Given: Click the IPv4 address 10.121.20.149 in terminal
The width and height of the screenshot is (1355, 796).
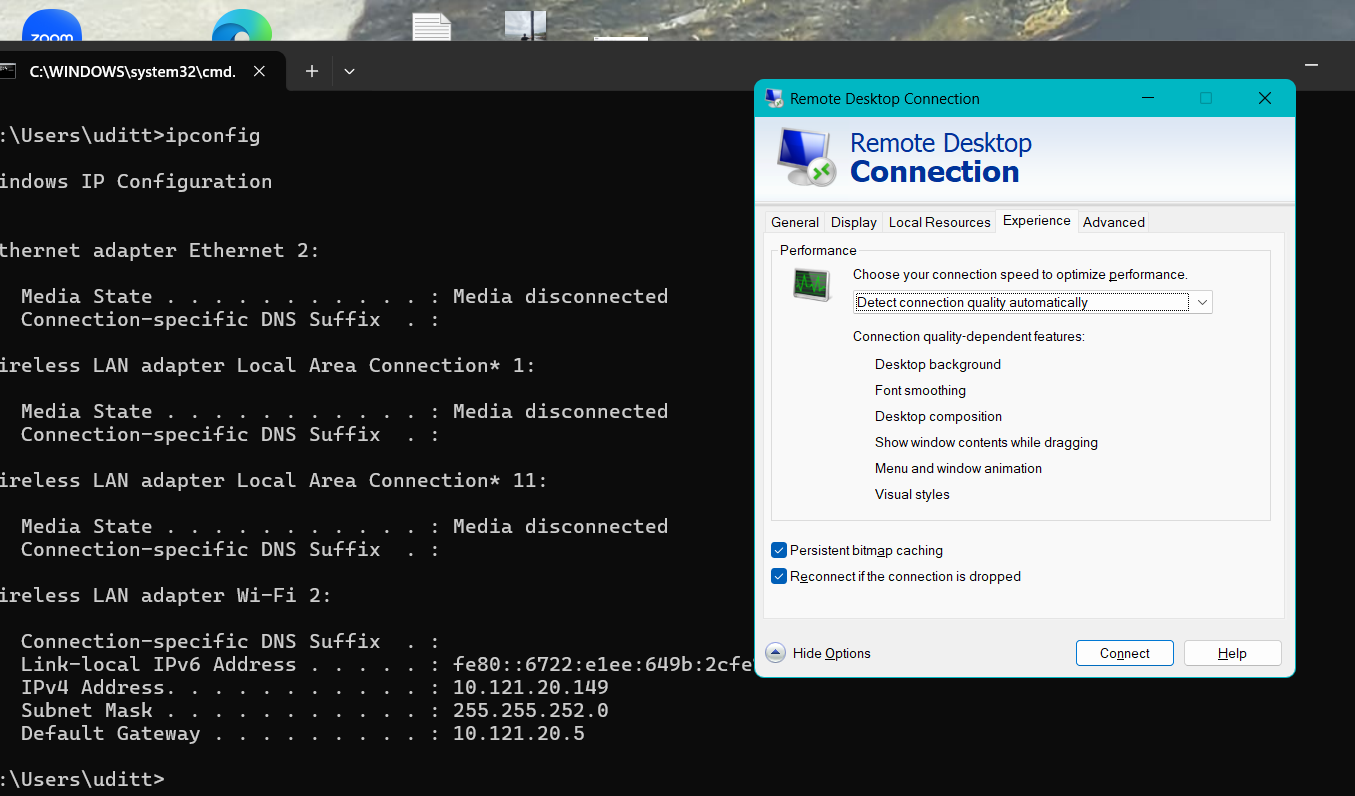Looking at the screenshot, I should (531, 687).
